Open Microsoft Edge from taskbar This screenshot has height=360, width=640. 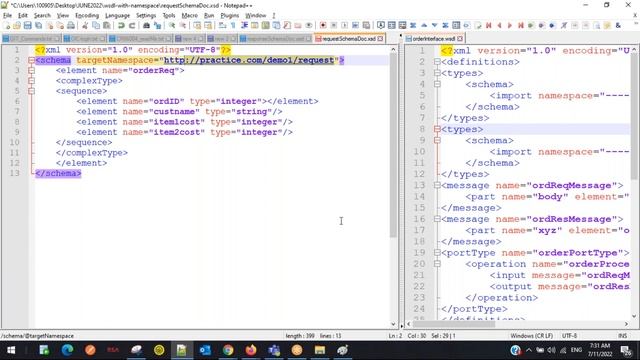[x=67, y=350]
